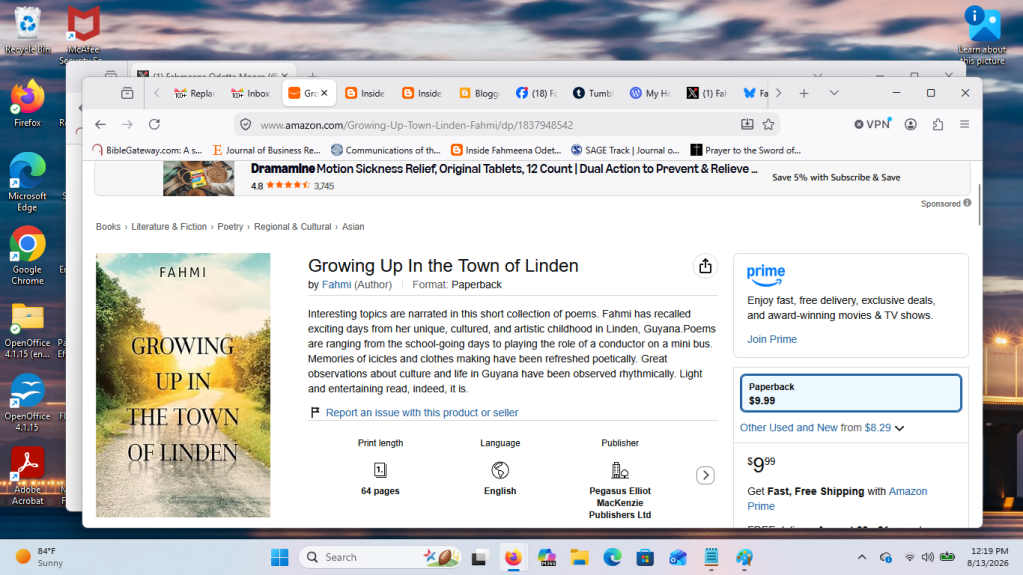This screenshot has width=1023, height=575.
Task: Open the Poetry breadcrumb link
Action: (x=230, y=226)
